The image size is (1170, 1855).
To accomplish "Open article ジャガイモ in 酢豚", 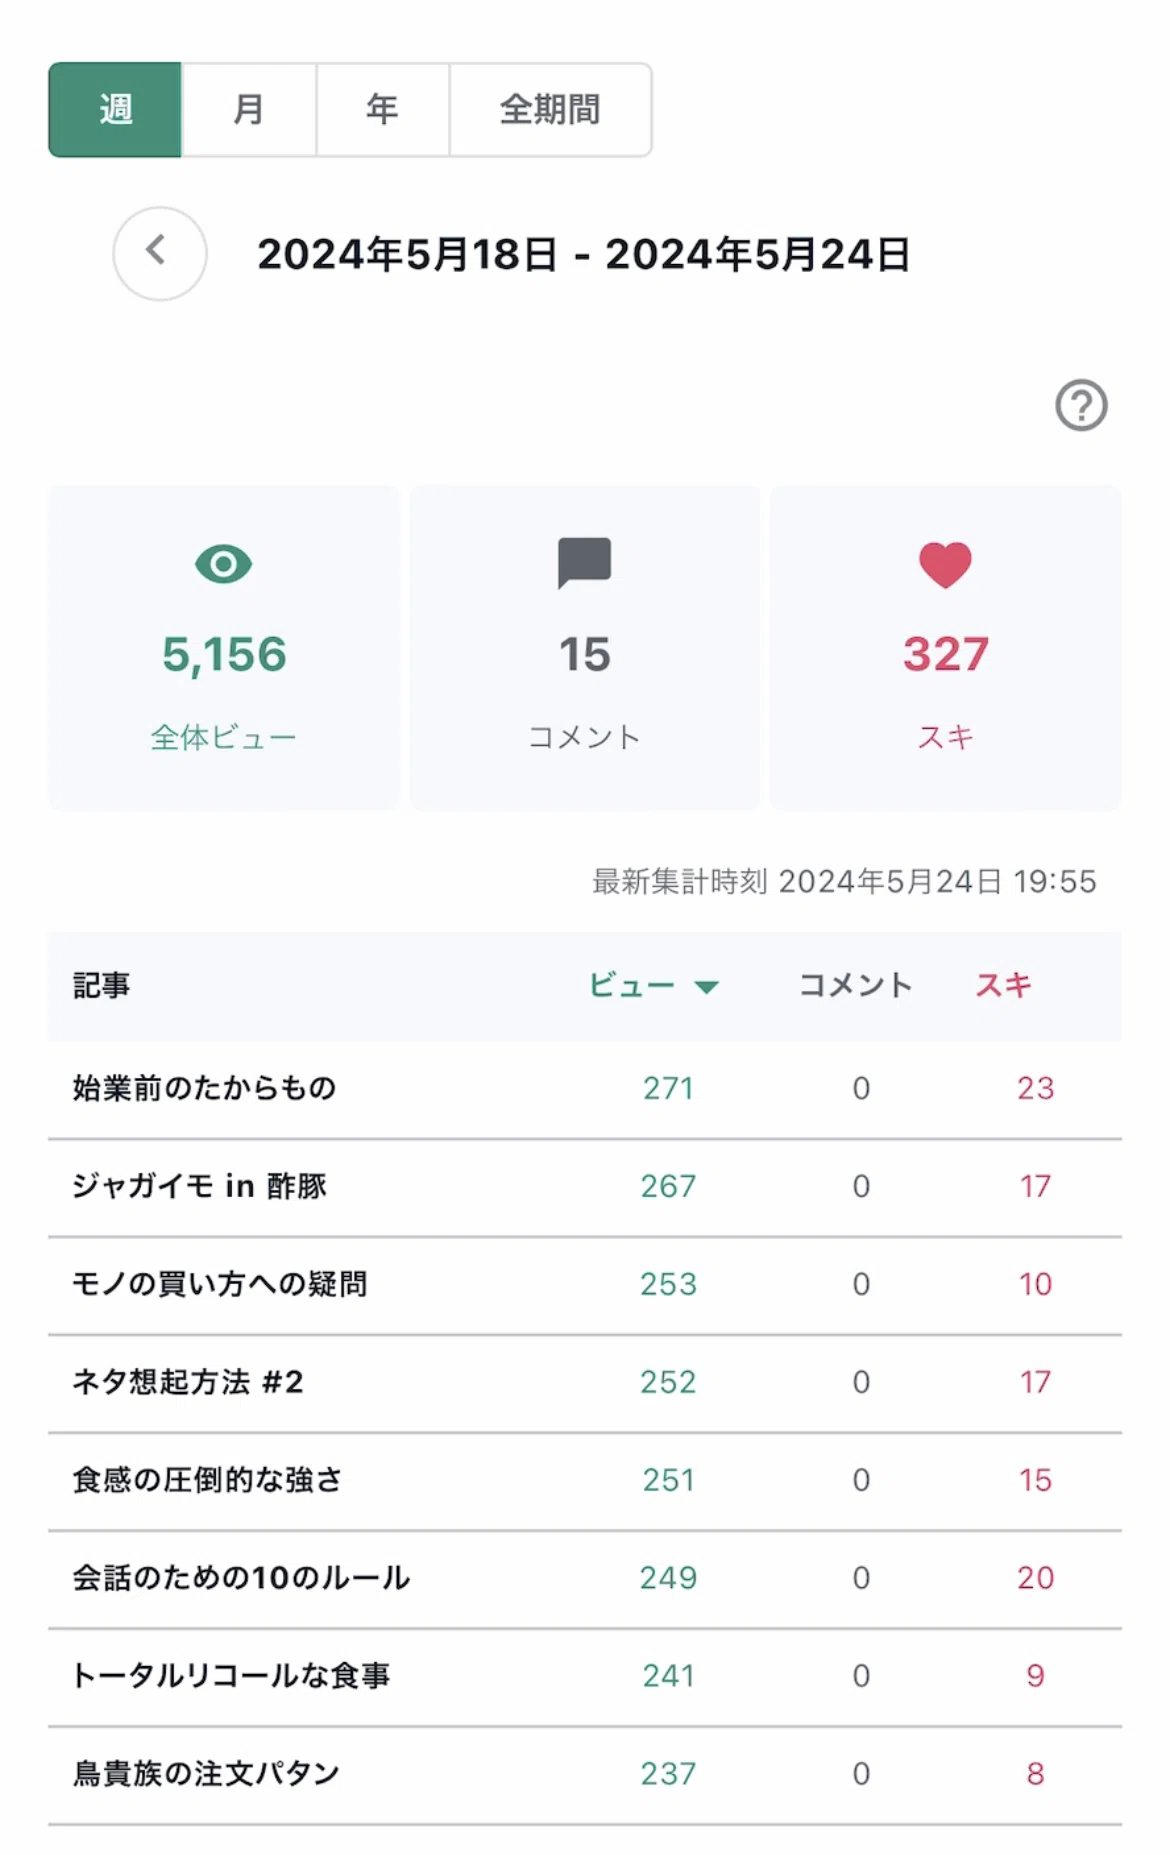I will [199, 1186].
